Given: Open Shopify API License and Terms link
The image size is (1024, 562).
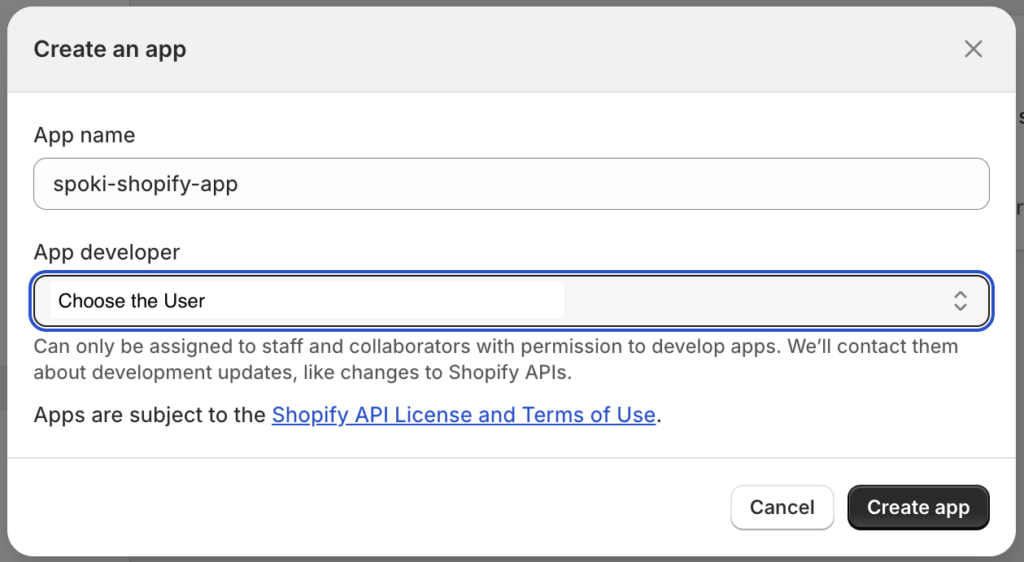Looking at the screenshot, I should pyautogui.click(x=463, y=415).
